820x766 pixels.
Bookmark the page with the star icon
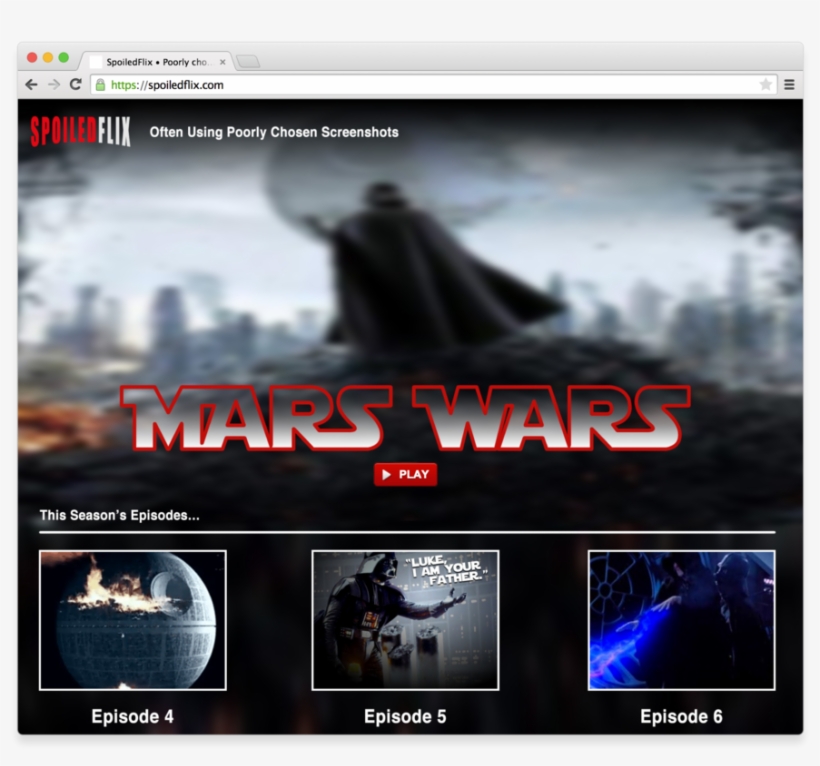[x=766, y=84]
